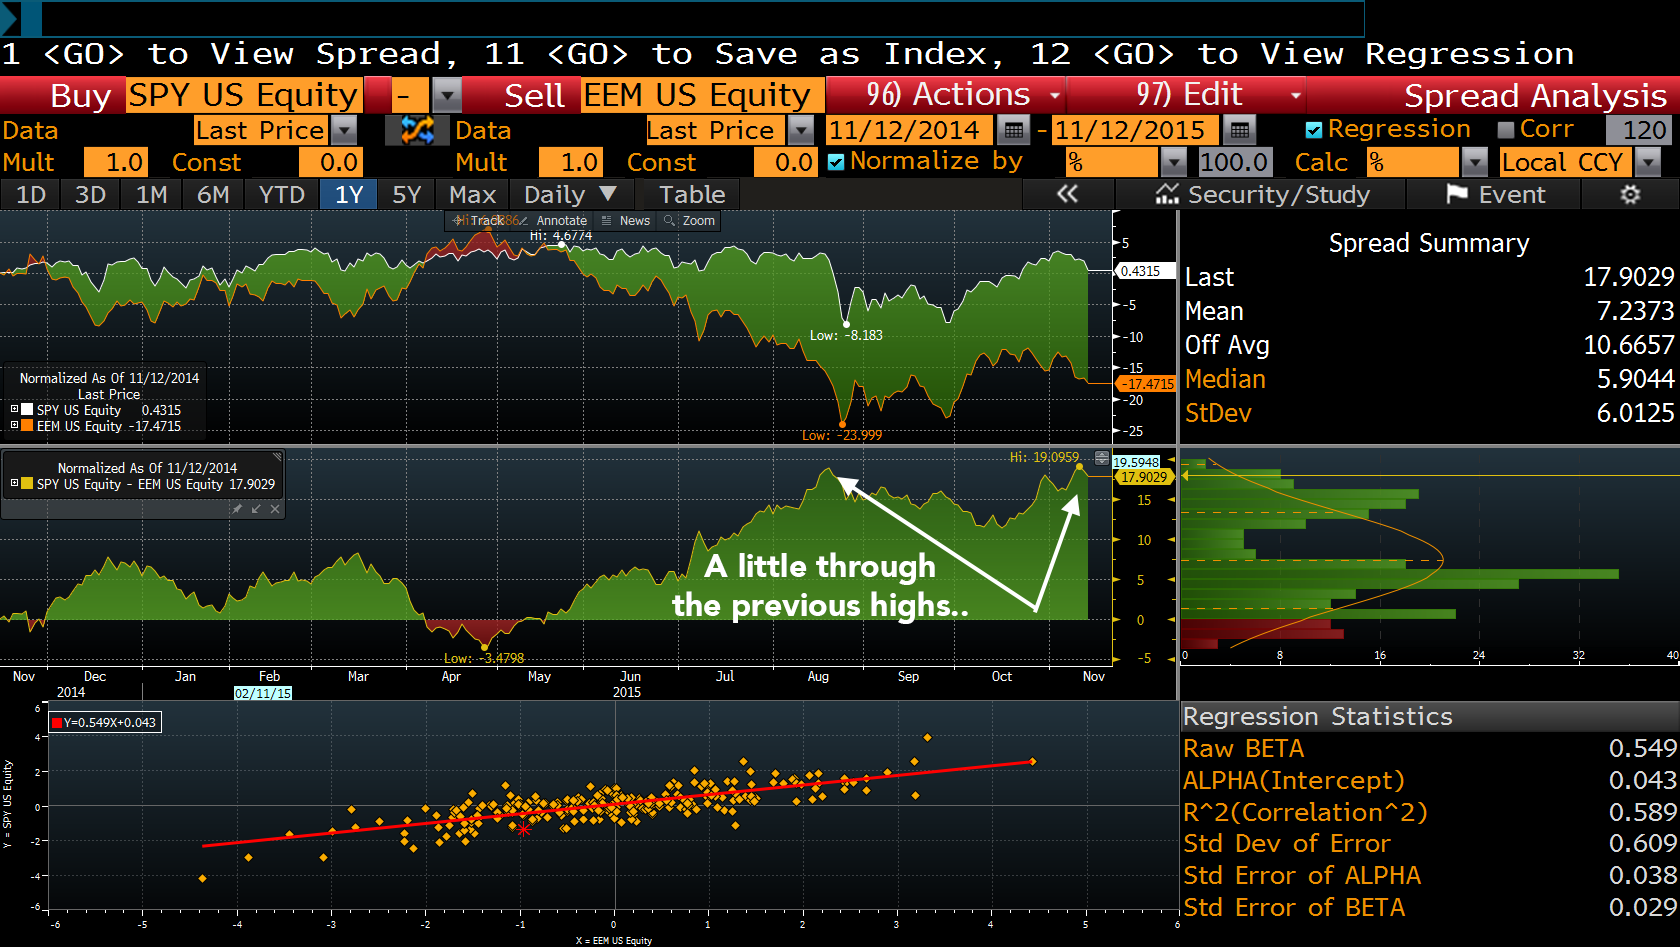Select the 3D range tab
Screen dimensions: 1680x947
90,195
